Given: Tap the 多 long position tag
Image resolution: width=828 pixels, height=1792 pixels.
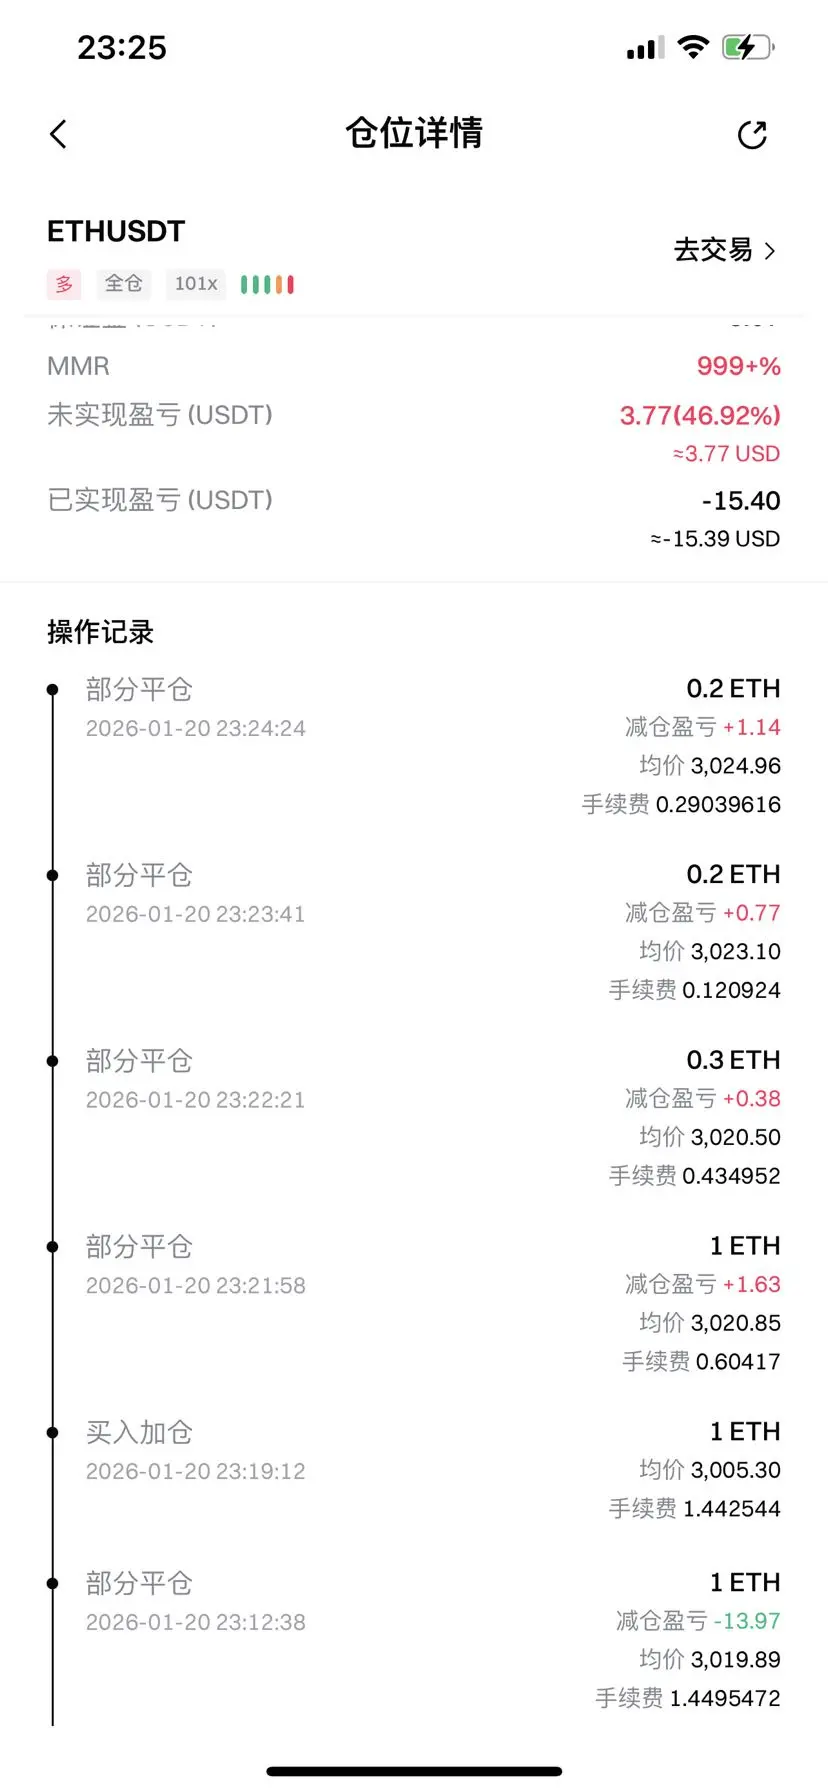Looking at the screenshot, I should click(64, 284).
